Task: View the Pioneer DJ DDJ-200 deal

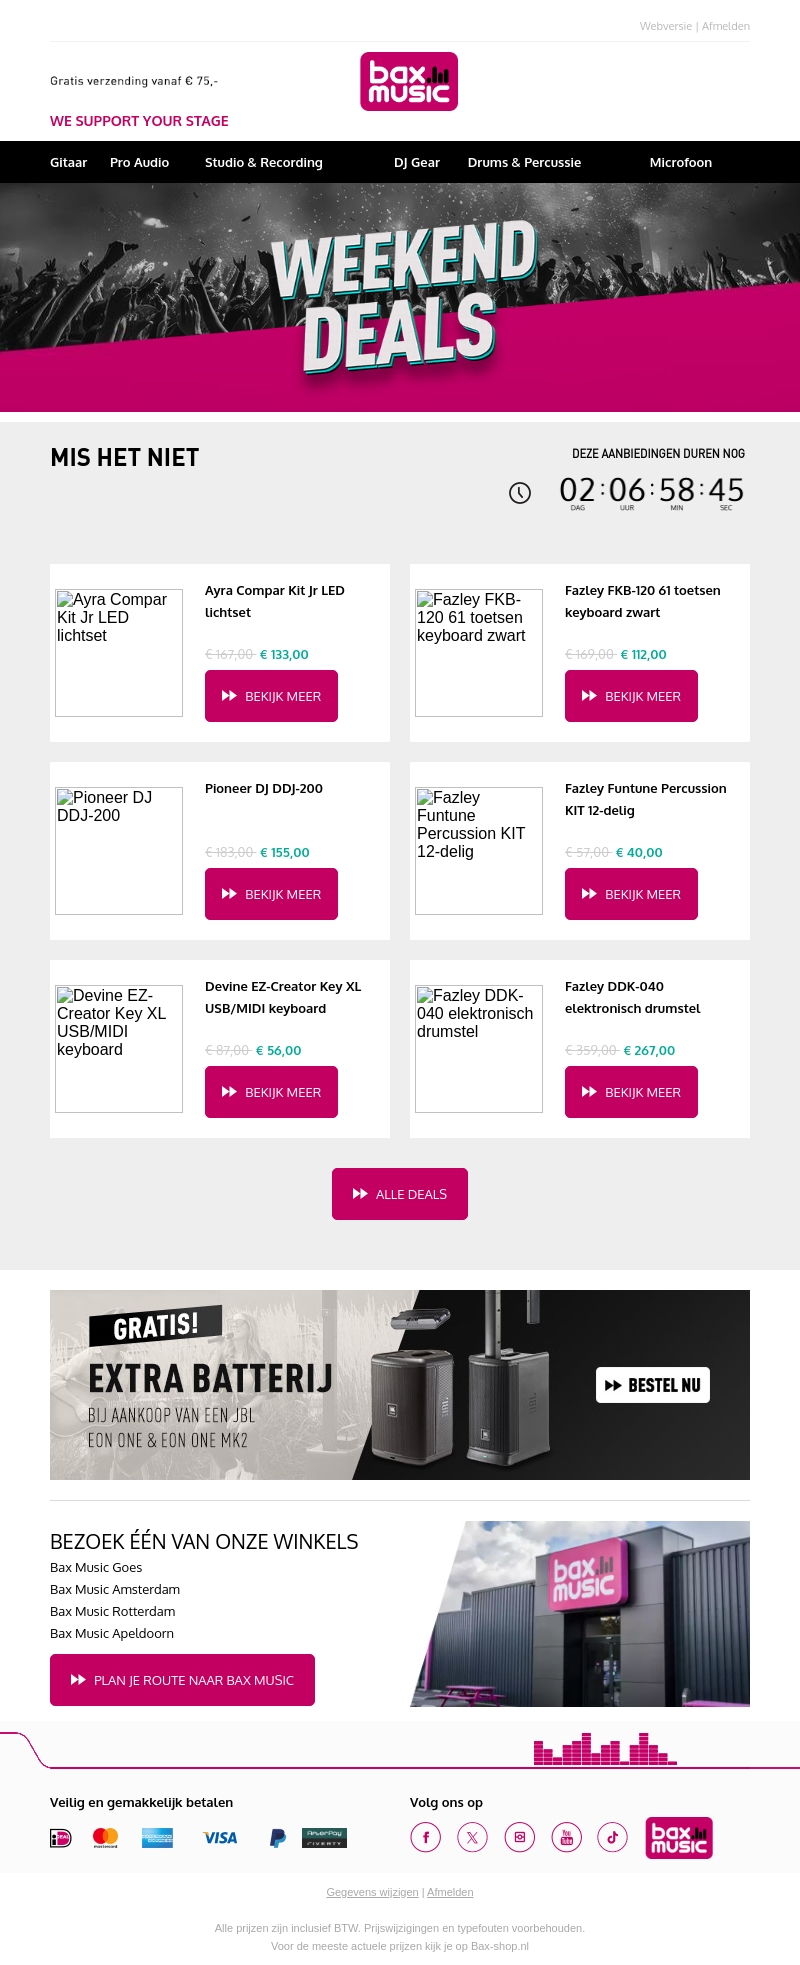Action: 271,894
